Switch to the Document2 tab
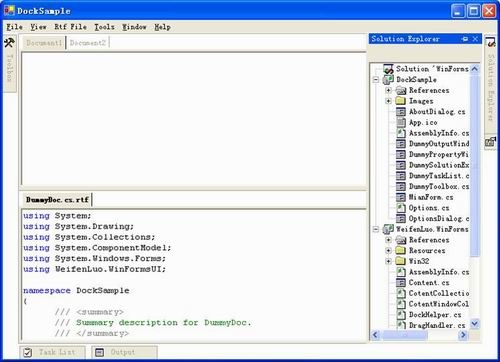The height and width of the screenshot is (362, 500). click(88, 43)
